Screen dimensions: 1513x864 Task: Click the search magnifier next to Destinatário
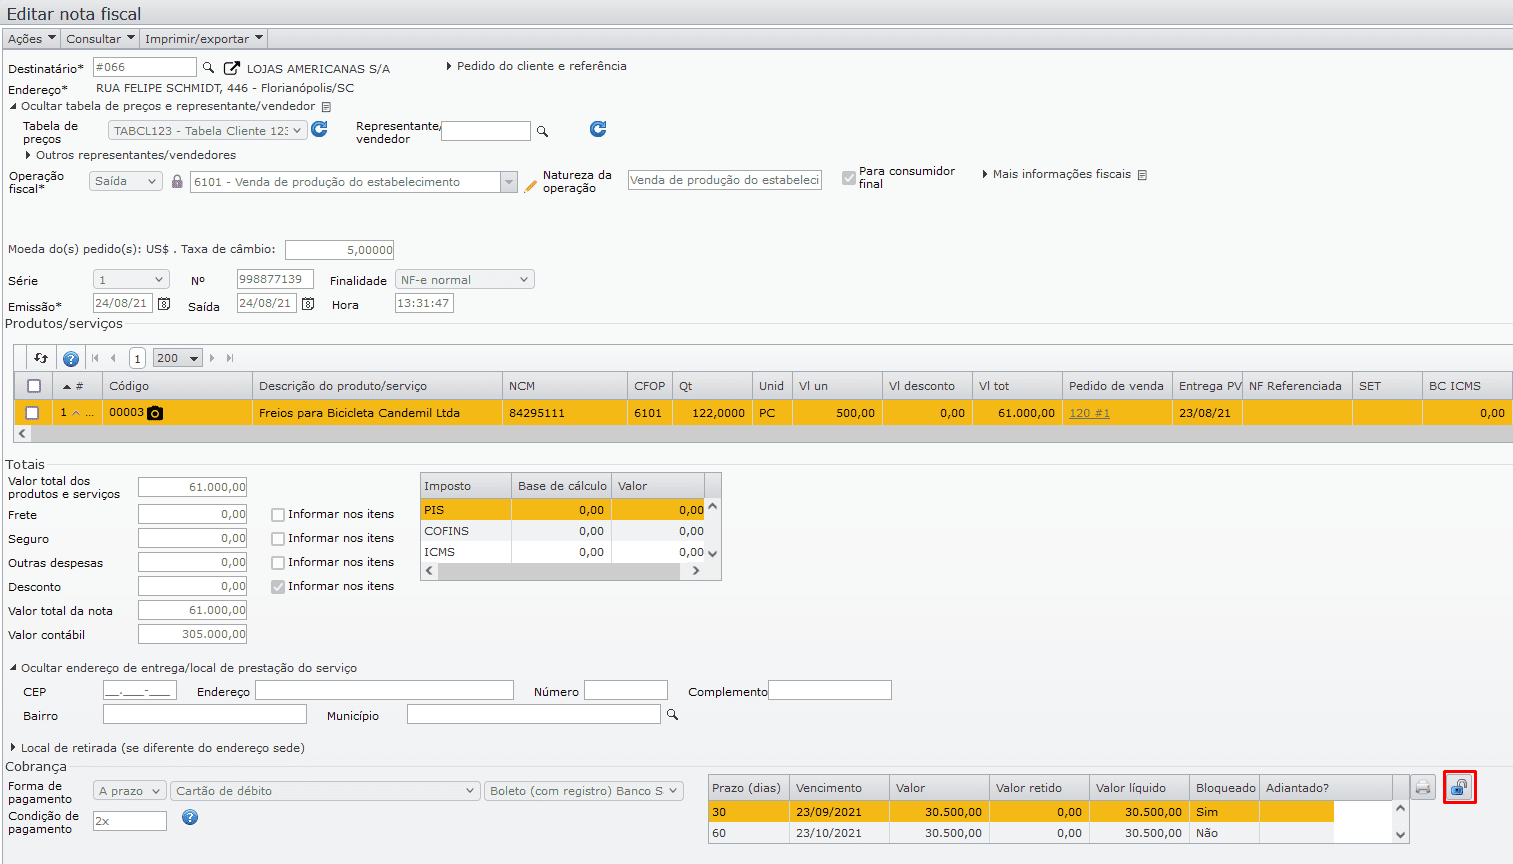point(209,68)
